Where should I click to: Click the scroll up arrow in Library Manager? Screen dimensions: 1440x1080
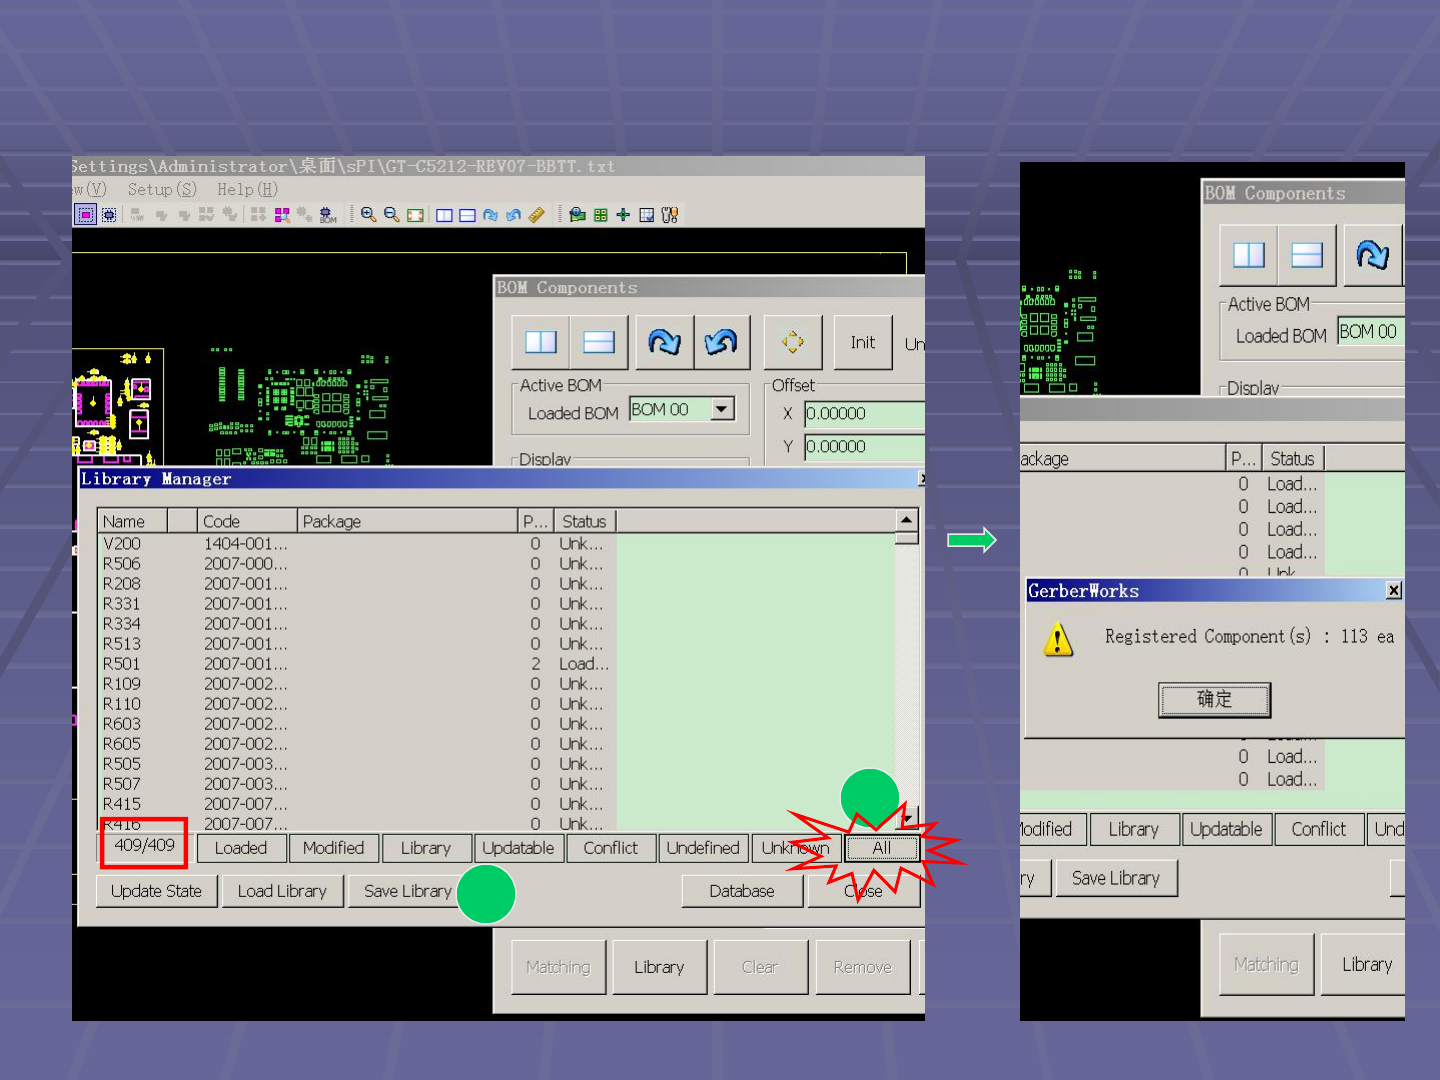coord(906,520)
